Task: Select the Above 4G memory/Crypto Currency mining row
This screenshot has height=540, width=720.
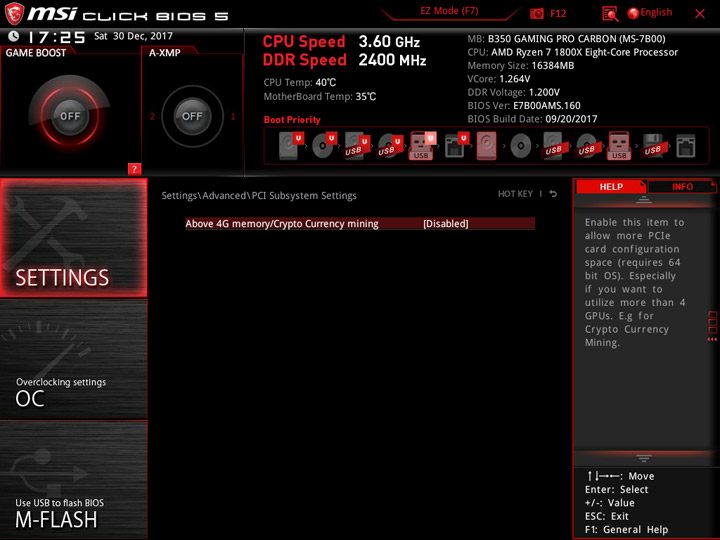Action: (x=360, y=224)
